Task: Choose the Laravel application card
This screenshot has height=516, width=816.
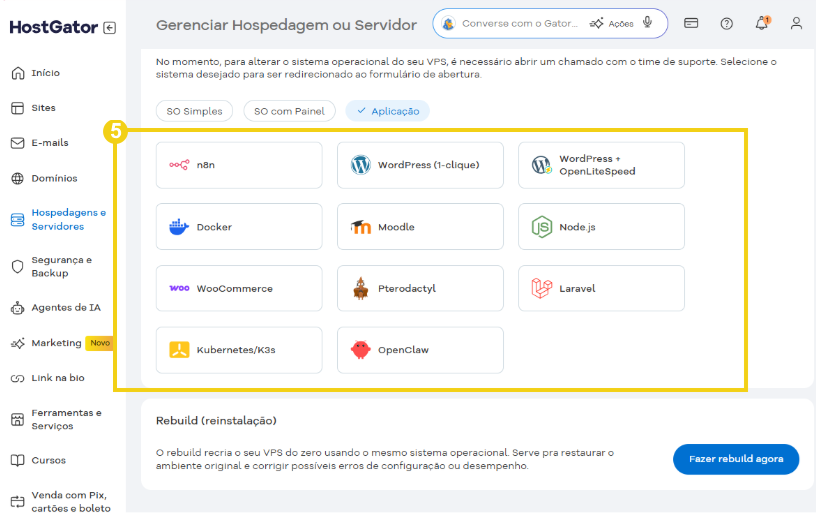Action: (602, 288)
